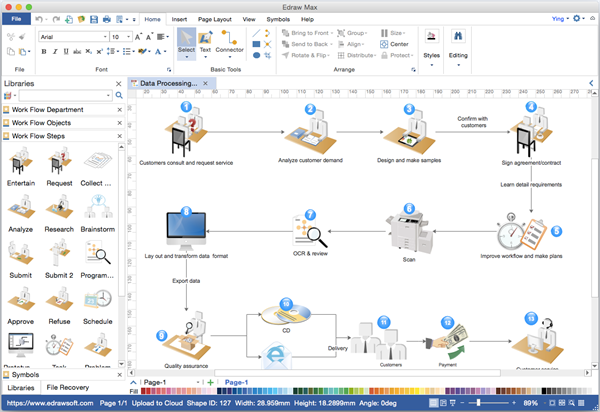Close the Work Flow Department library

coord(119,110)
